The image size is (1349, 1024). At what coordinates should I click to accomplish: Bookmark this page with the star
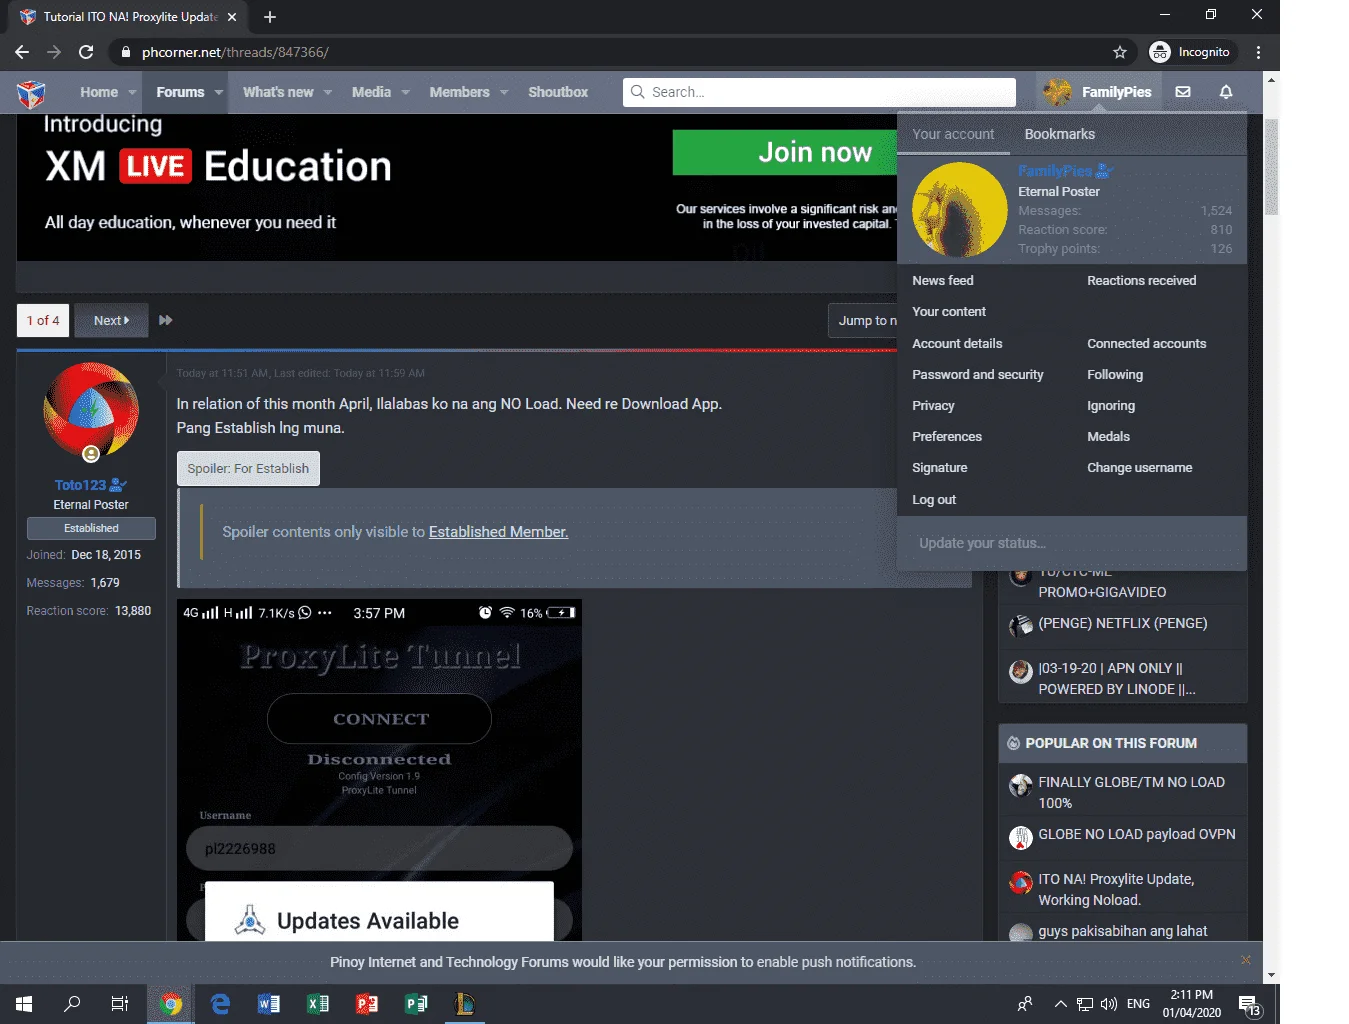[1120, 52]
